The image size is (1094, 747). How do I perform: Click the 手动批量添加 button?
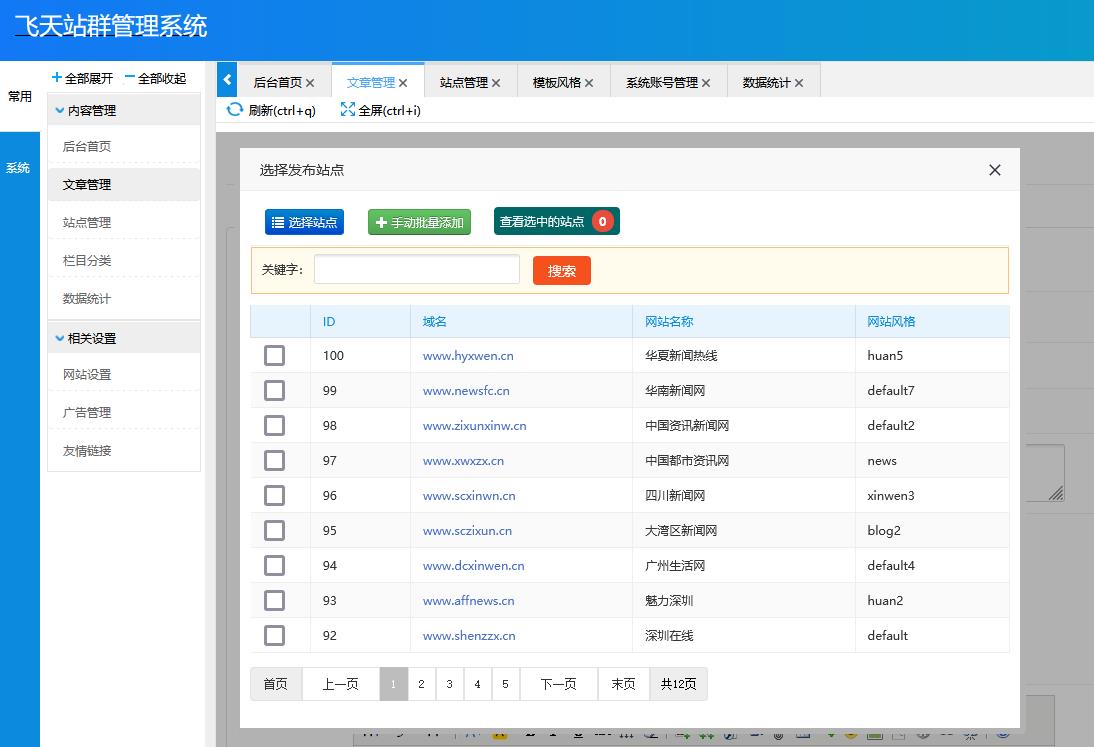(x=419, y=222)
